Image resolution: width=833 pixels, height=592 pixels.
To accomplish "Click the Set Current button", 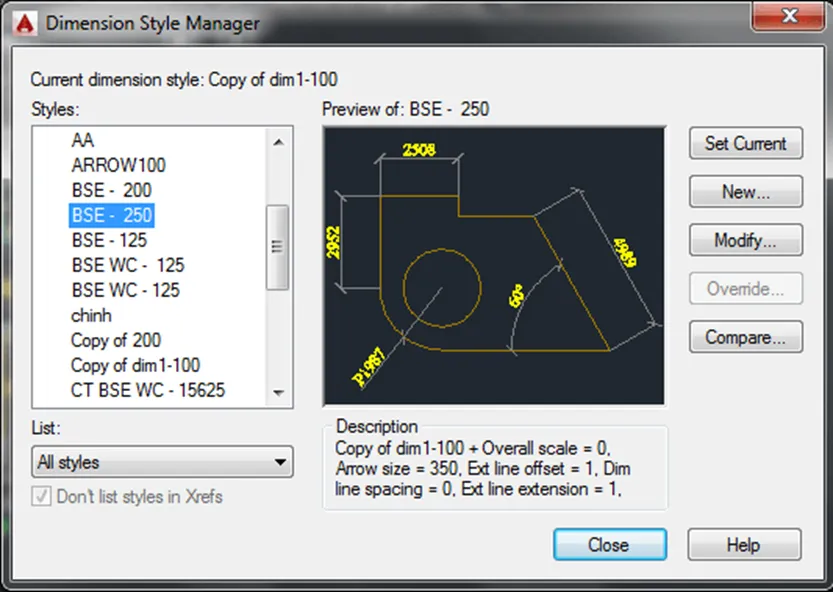I will [x=745, y=143].
